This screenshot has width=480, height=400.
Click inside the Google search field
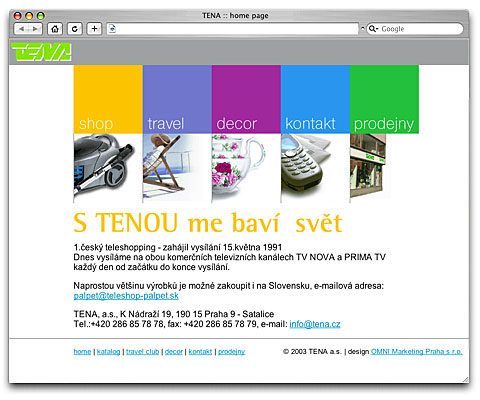tap(420, 29)
